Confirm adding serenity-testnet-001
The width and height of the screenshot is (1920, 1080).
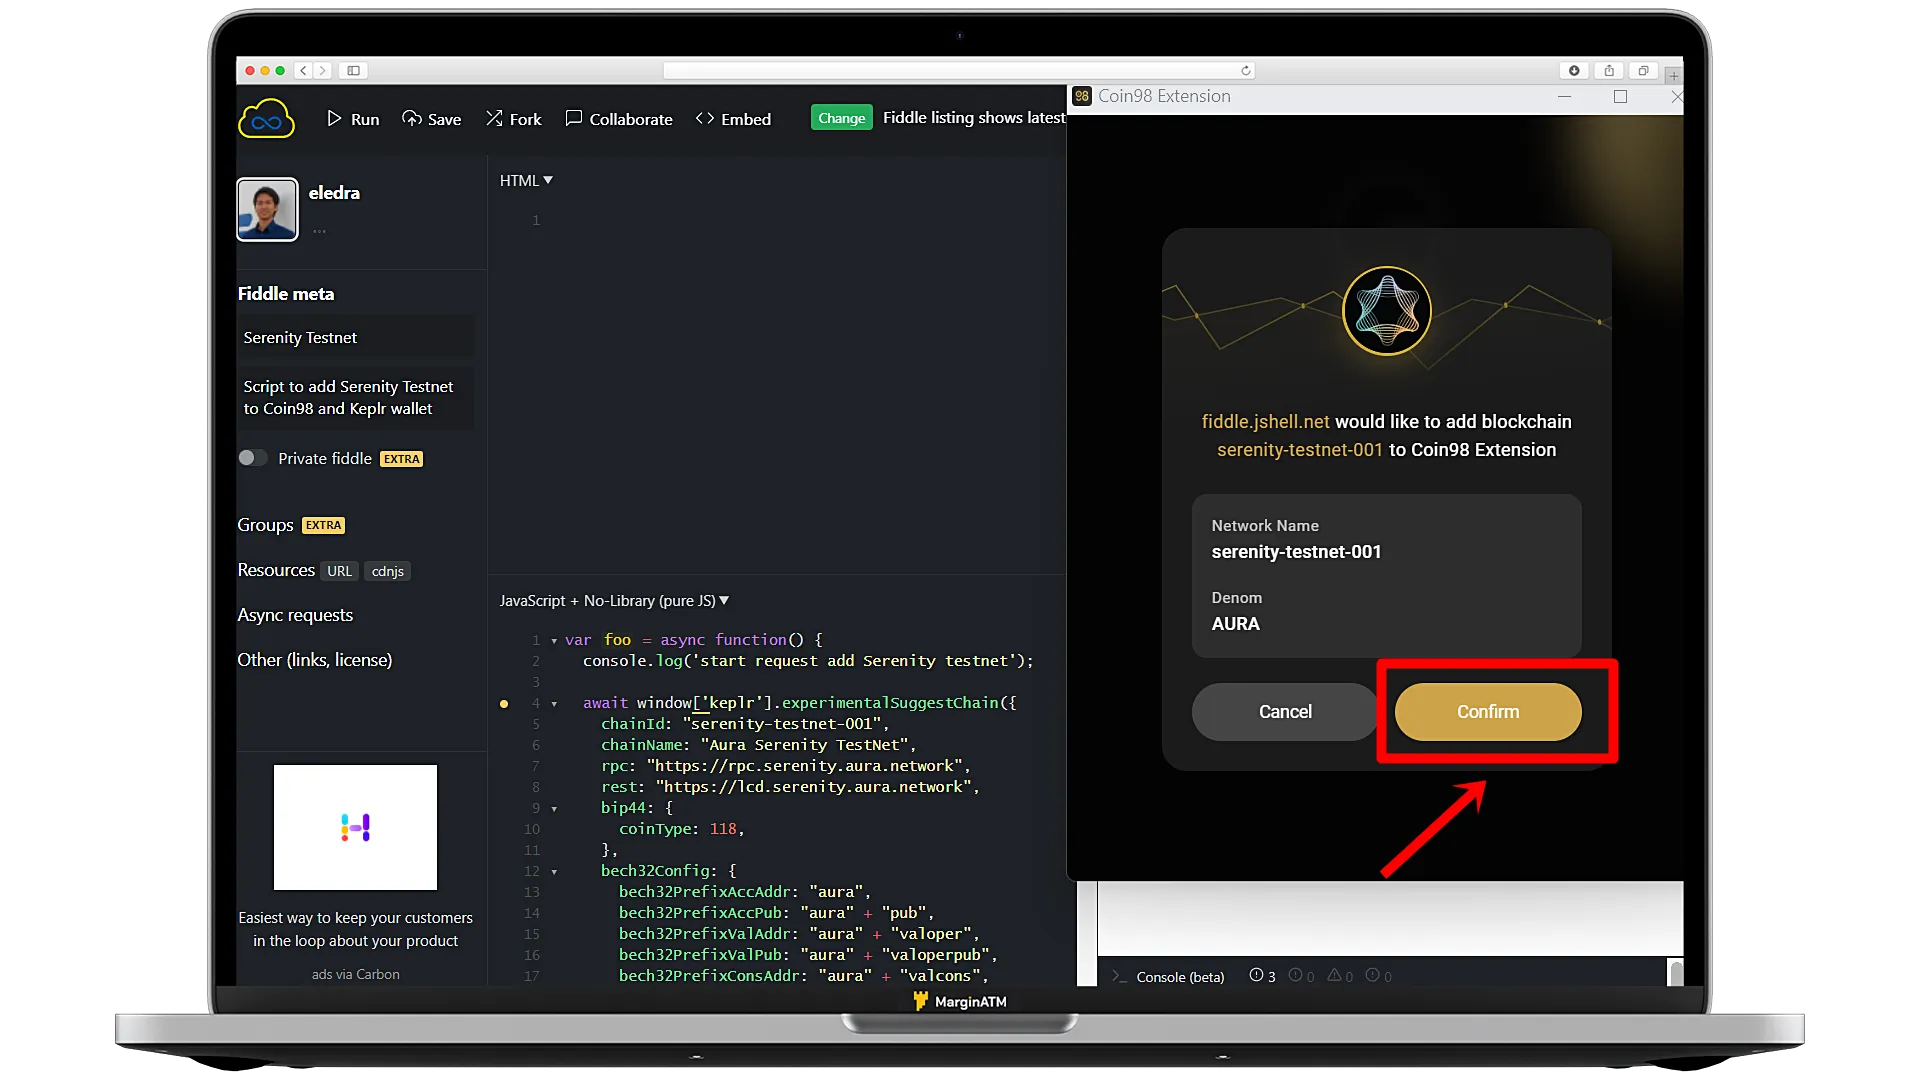coord(1488,712)
